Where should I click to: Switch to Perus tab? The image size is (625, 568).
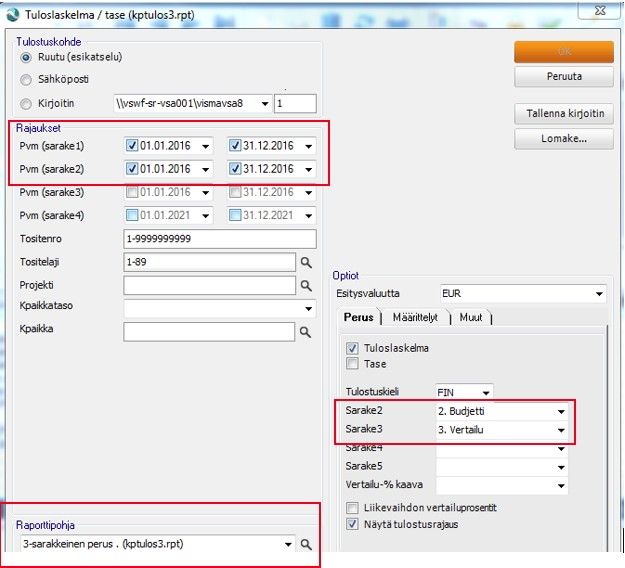point(358,317)
